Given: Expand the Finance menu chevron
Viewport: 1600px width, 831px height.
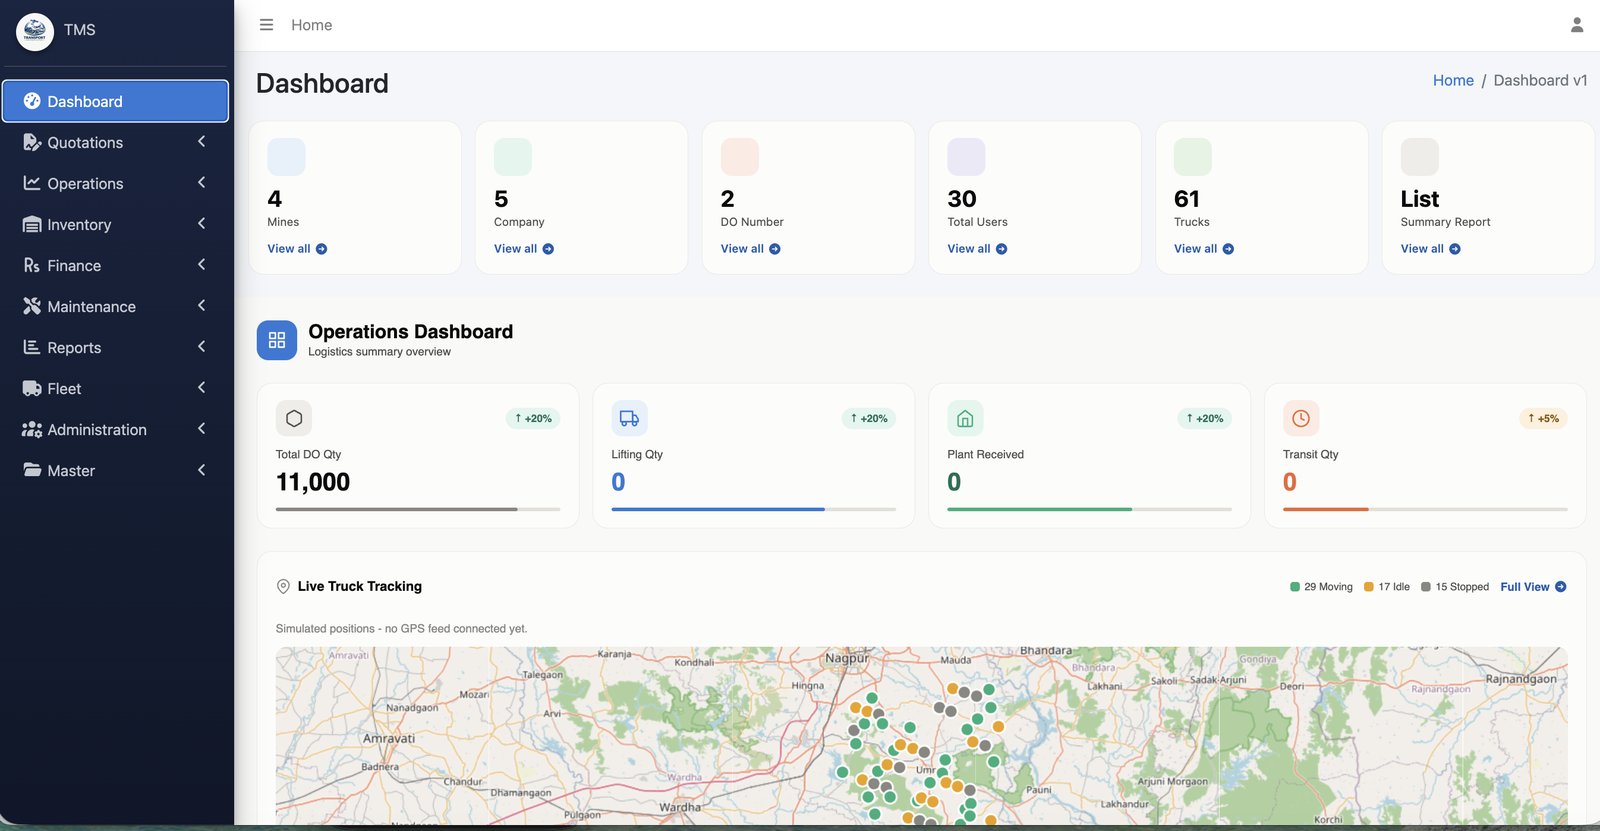Looking at the screenshot, I should (x=201, y=265).
